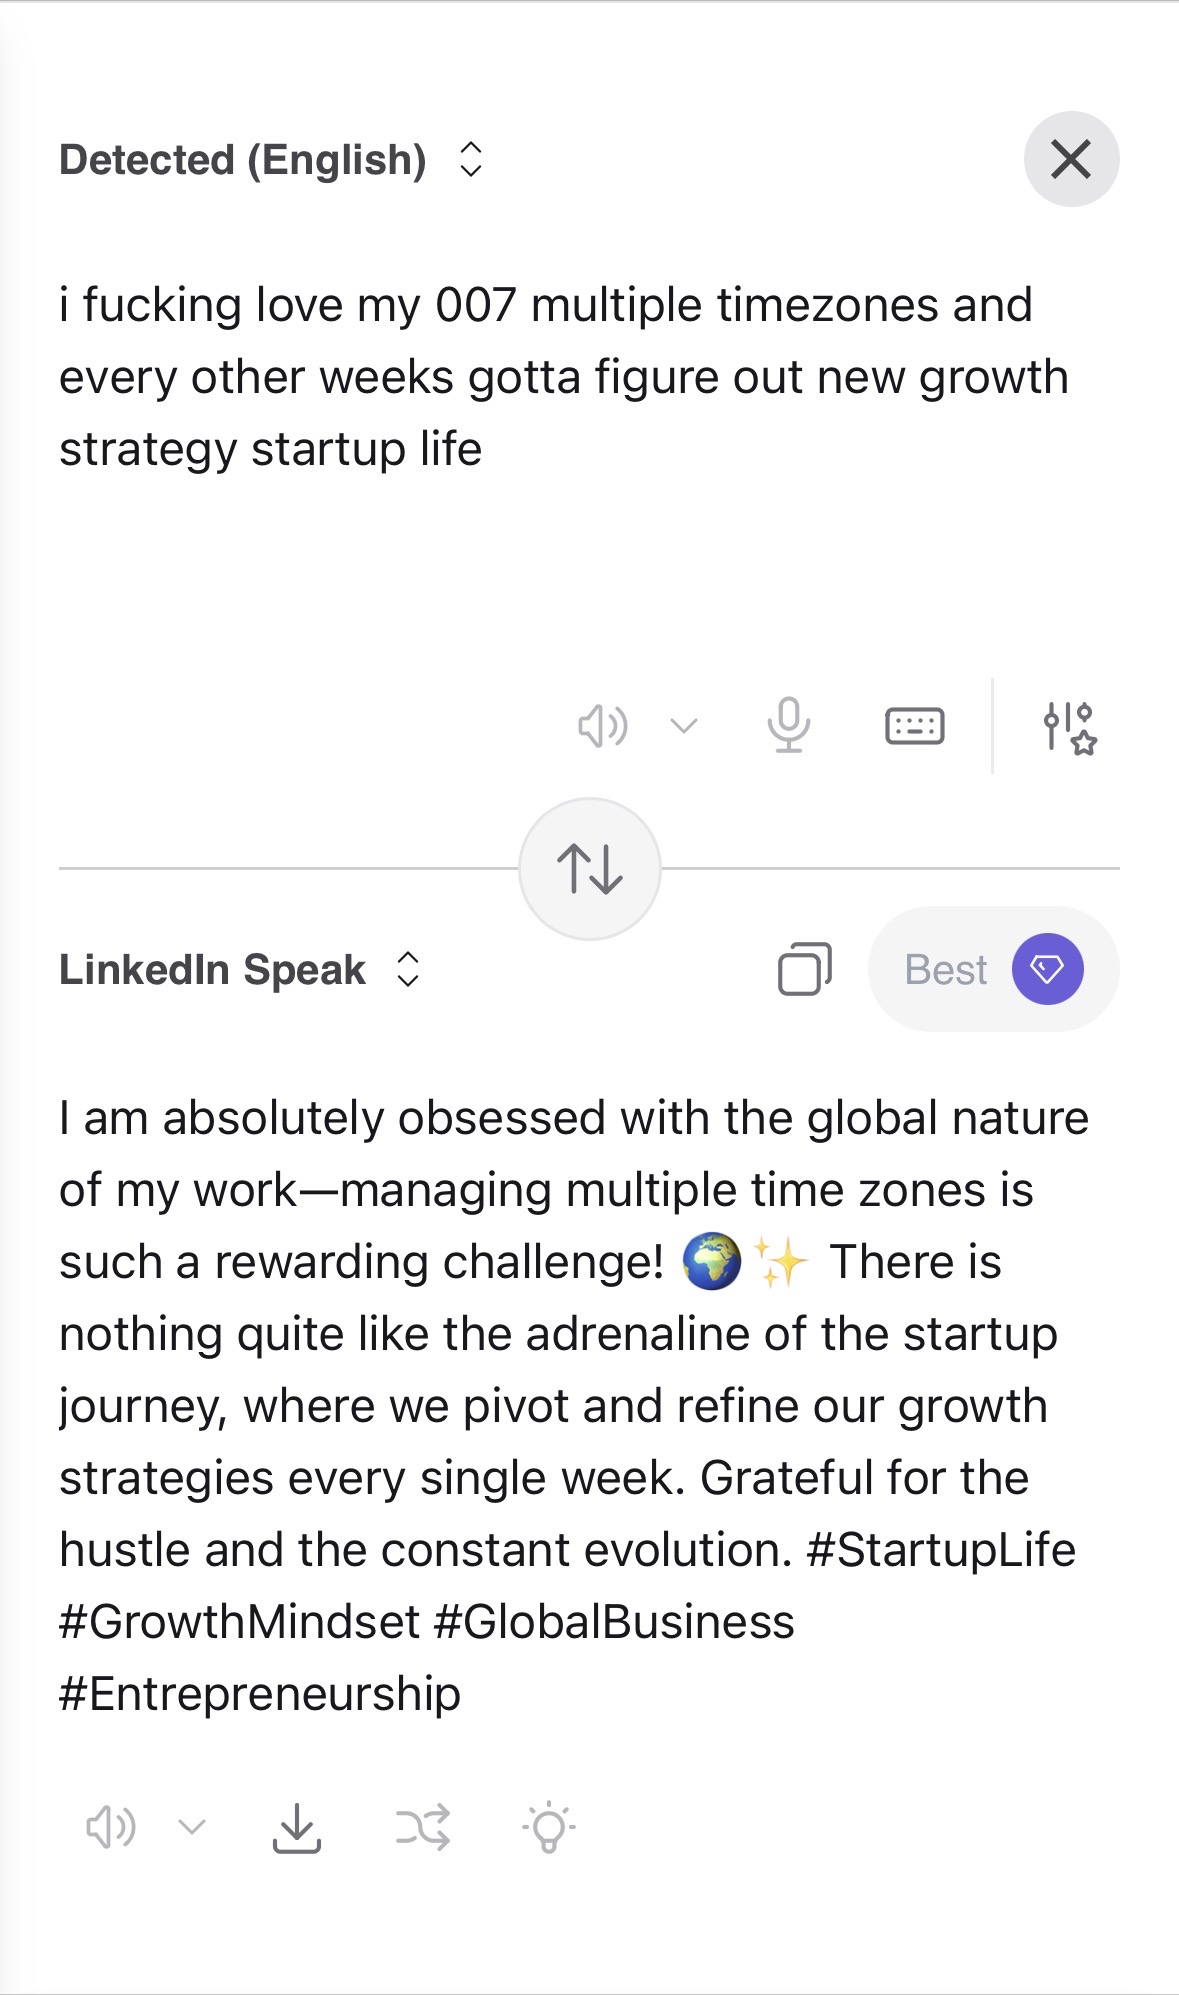The height and width of the screenshot is (1995, 1179).
Task: Open the keyboard input icon
Action: click(914, 726)
